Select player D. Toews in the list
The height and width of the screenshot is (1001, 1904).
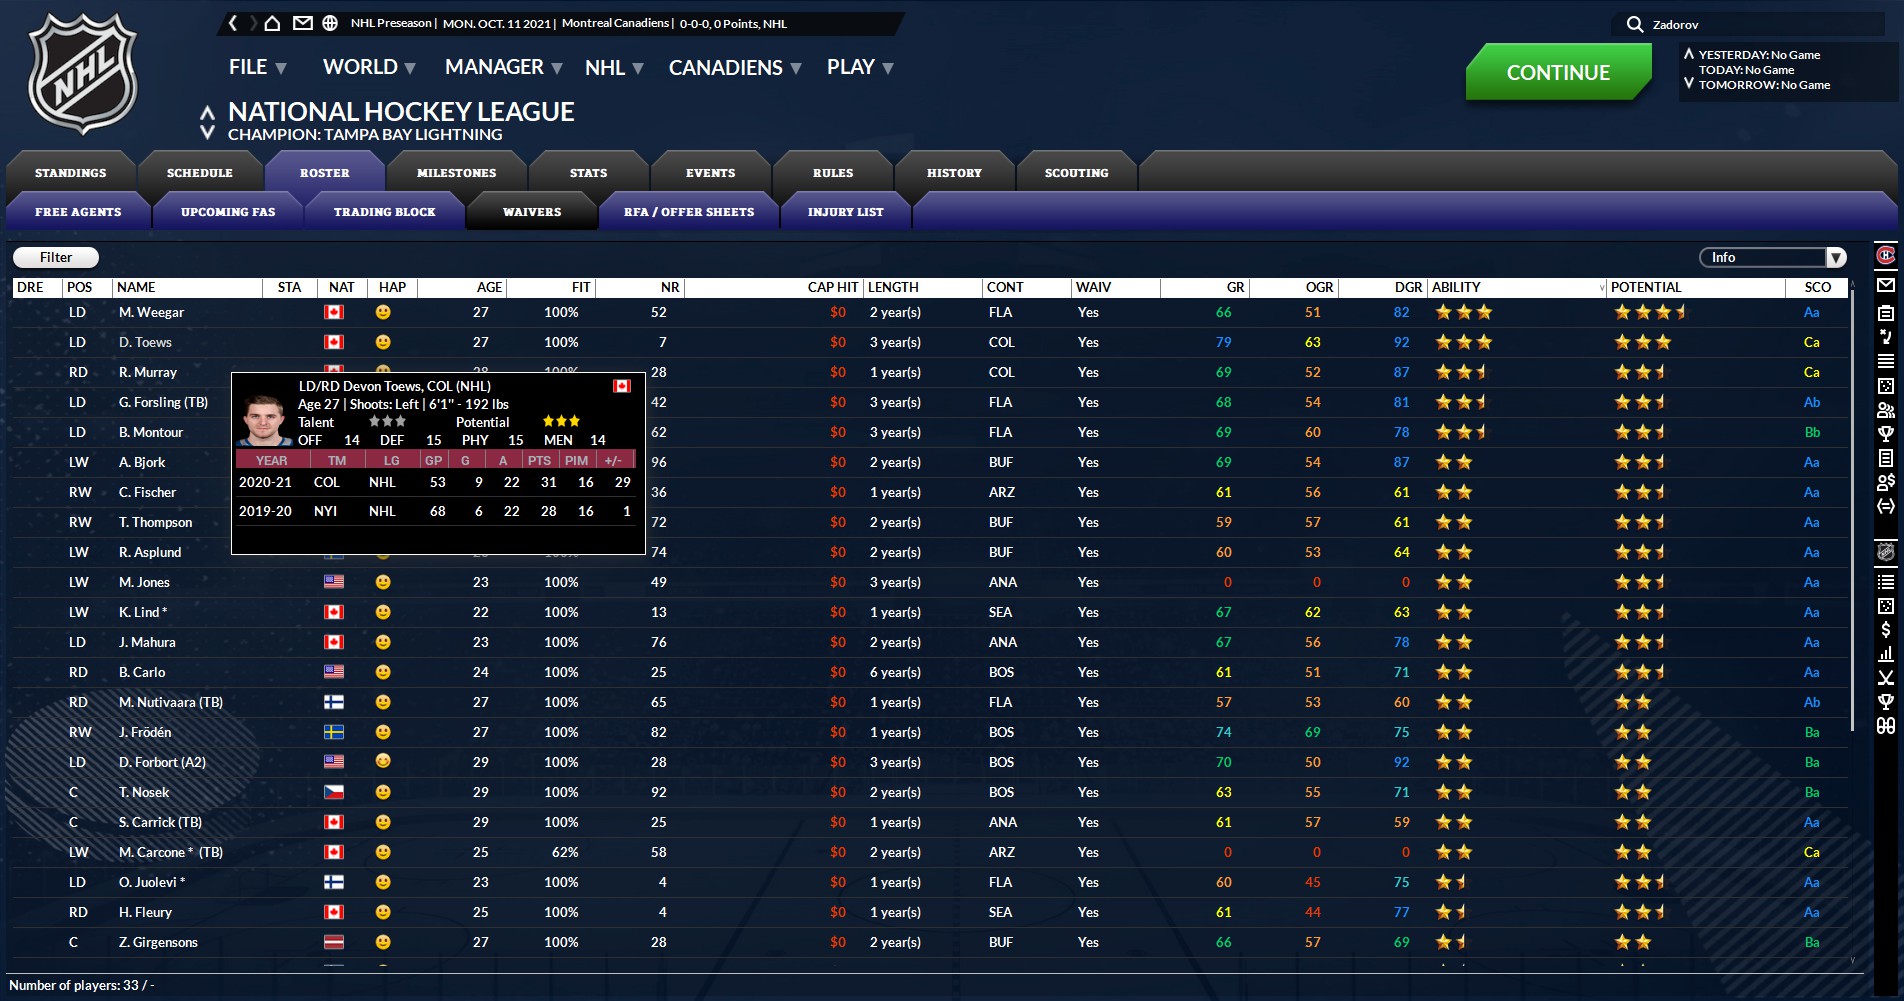[x=145, y=342]
